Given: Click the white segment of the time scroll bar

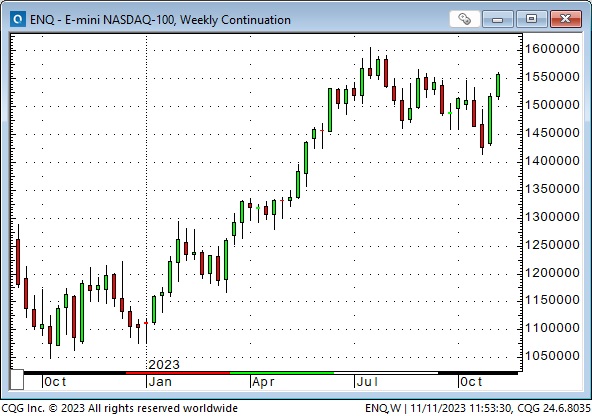Looking at the screenshot, I should coord(386,373).
